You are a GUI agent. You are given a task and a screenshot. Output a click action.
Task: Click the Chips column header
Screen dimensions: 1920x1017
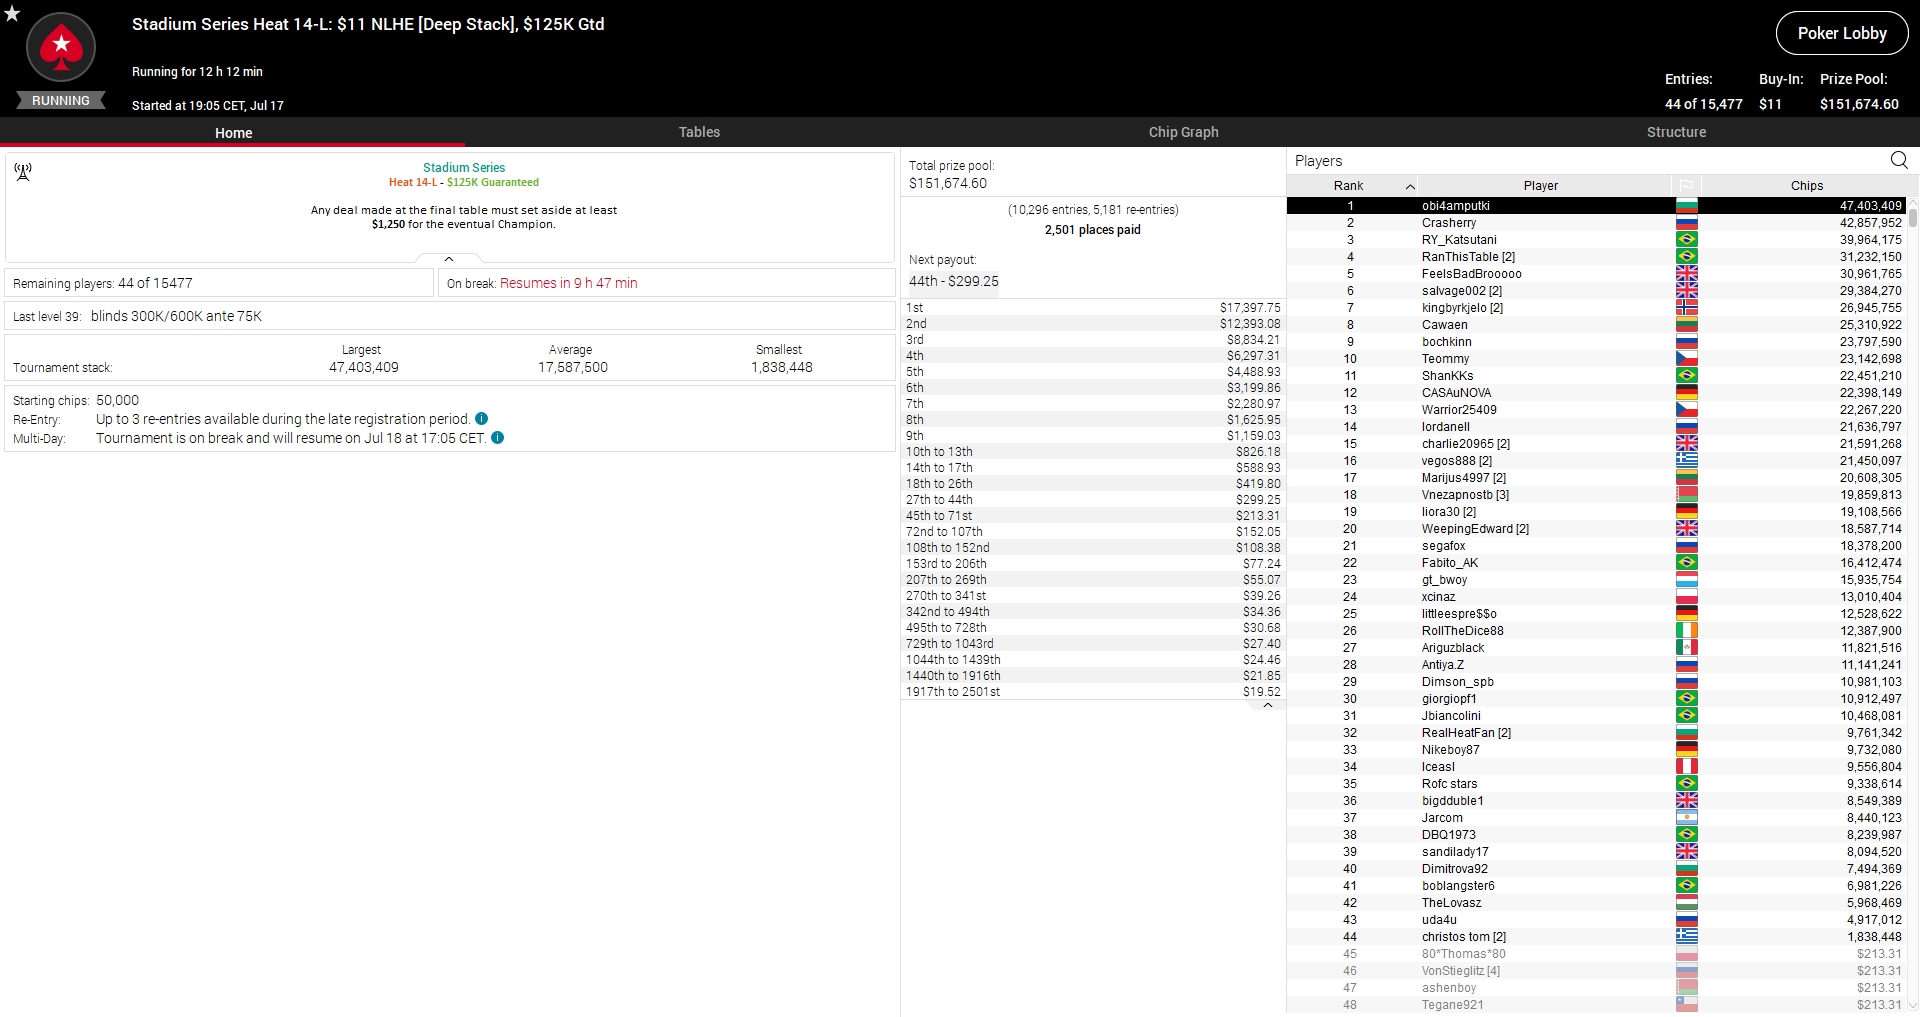point(1806,186)
